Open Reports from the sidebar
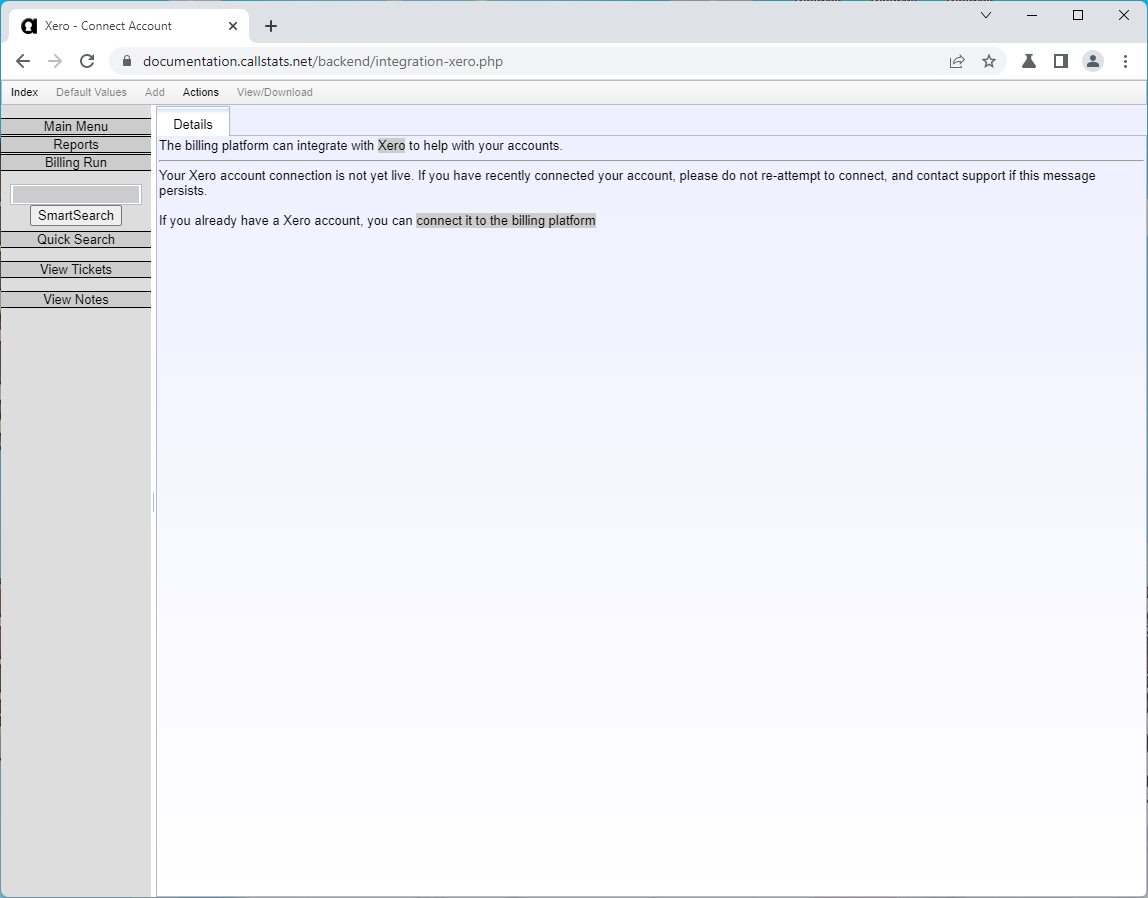The height and width of the screenshot is (898, 1148). [76, 145]
